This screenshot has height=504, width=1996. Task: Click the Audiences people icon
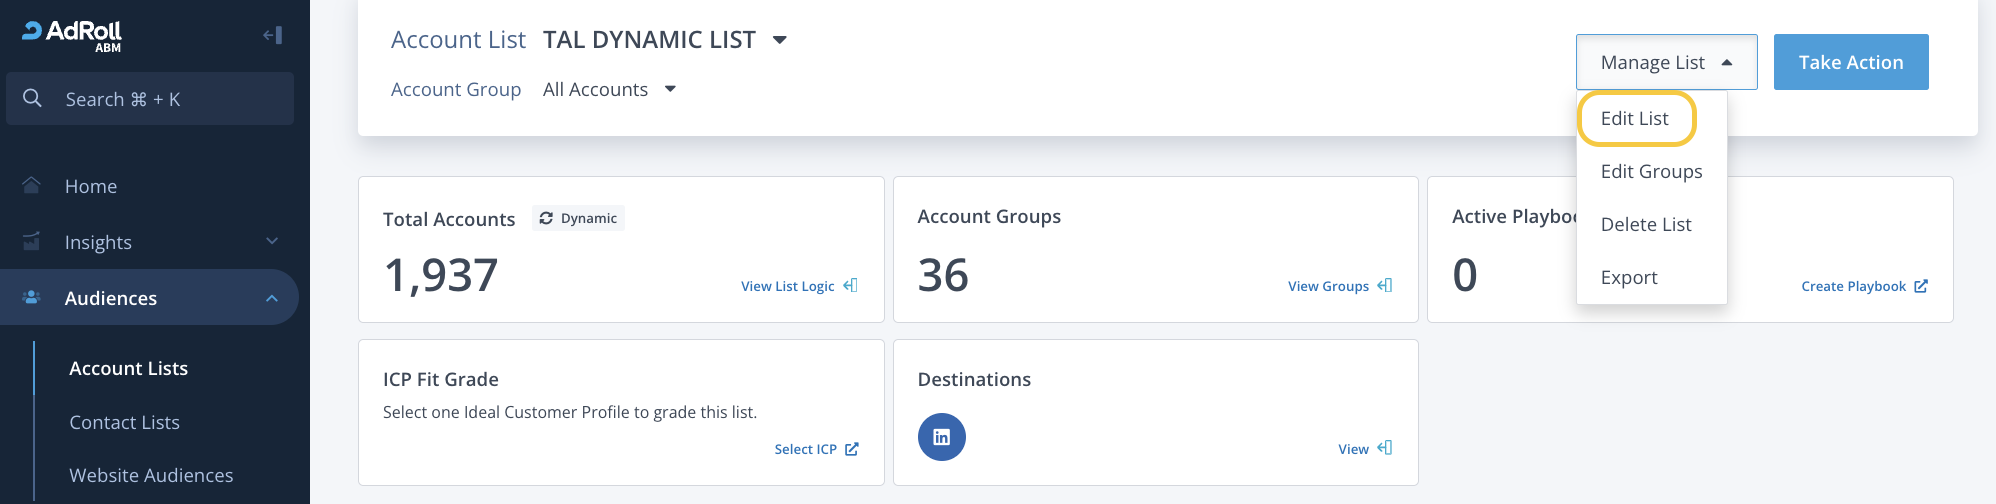pyautogui.click(x=32, y=298)
